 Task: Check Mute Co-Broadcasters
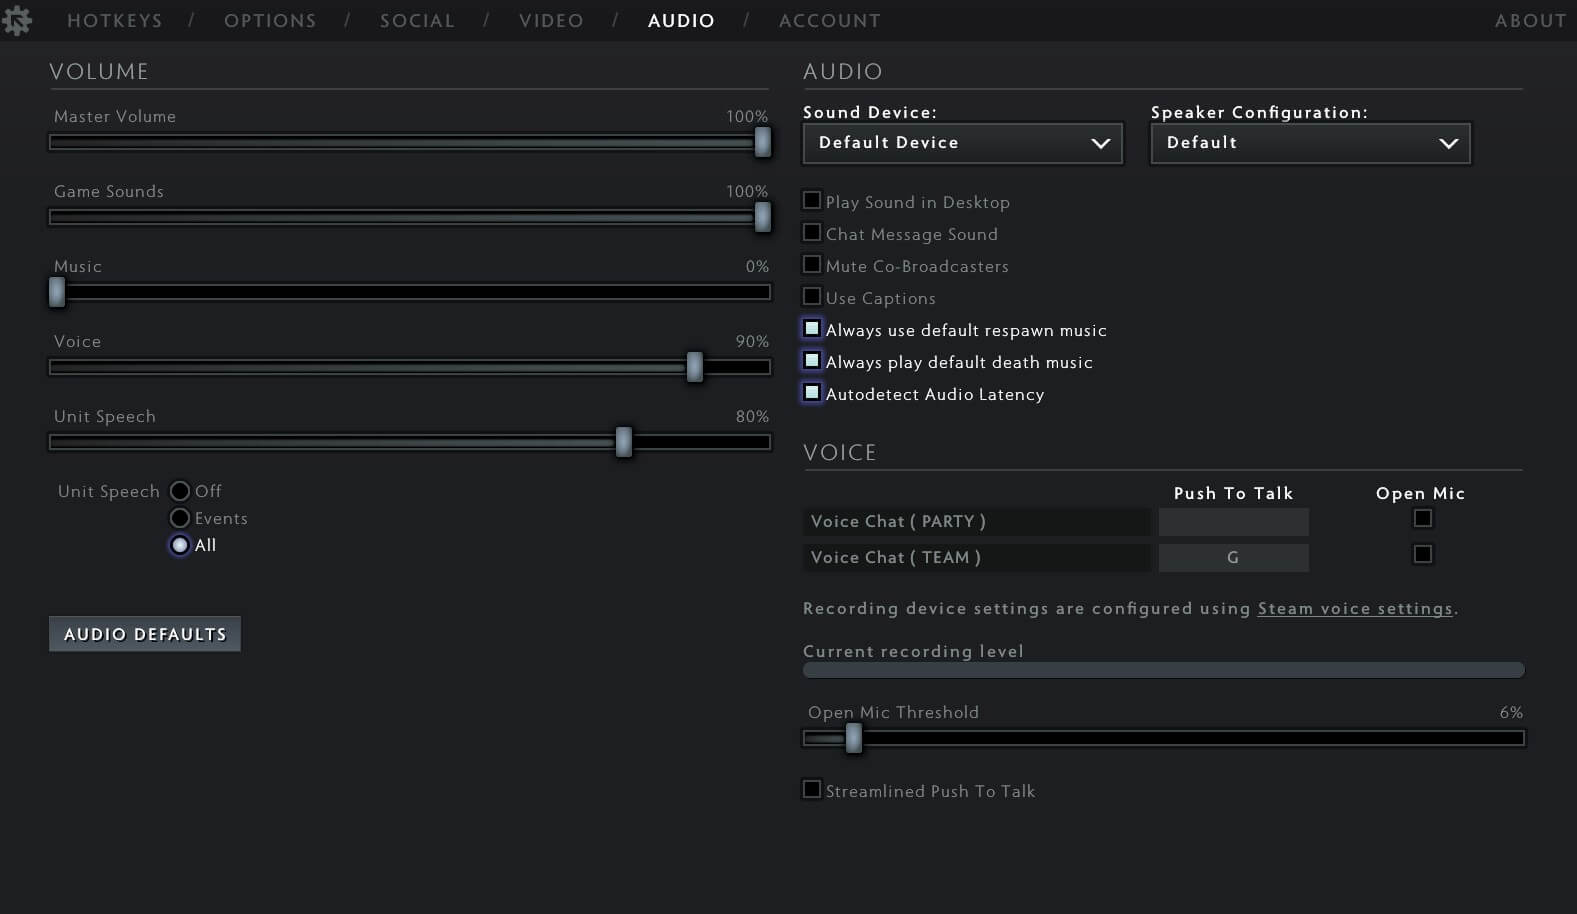812,264
